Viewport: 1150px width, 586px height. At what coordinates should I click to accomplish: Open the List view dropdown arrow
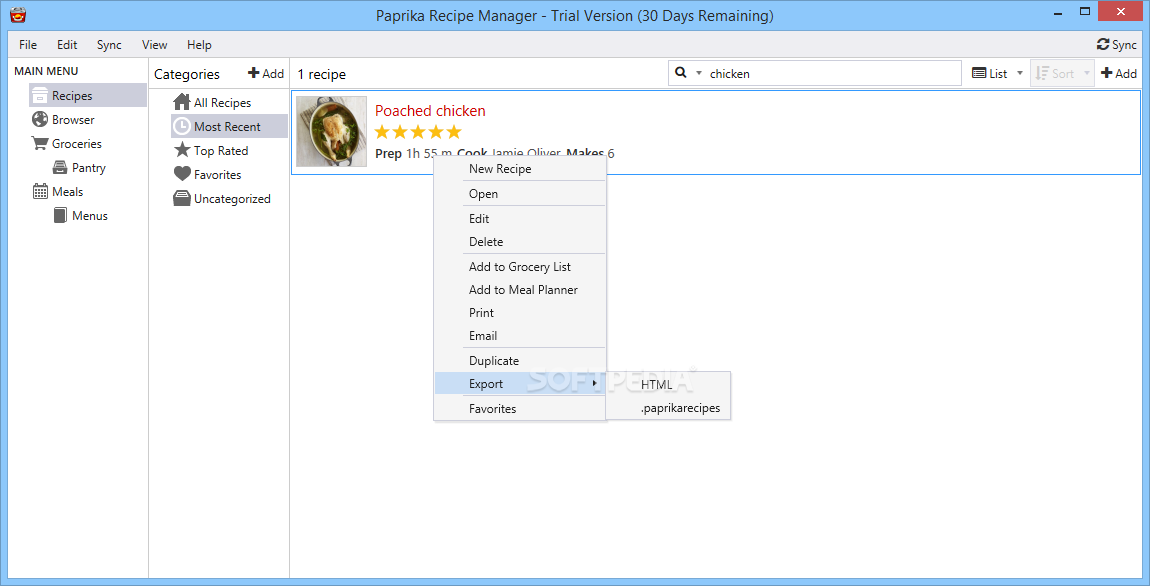(x=1019, y=73)
